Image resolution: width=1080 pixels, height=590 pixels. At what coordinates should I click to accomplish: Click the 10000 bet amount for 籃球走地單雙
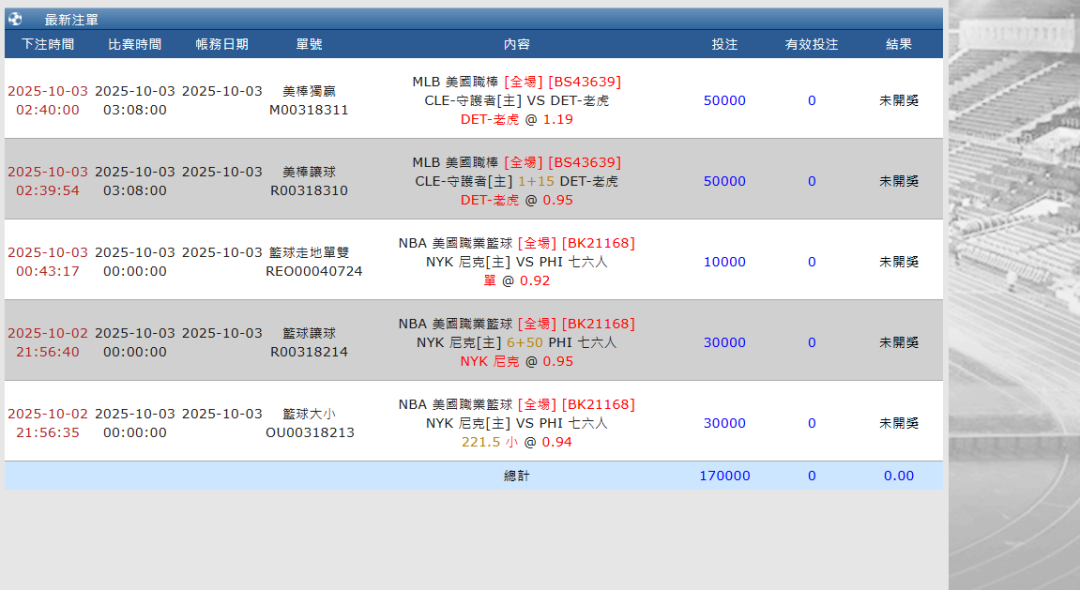(724, 262)
